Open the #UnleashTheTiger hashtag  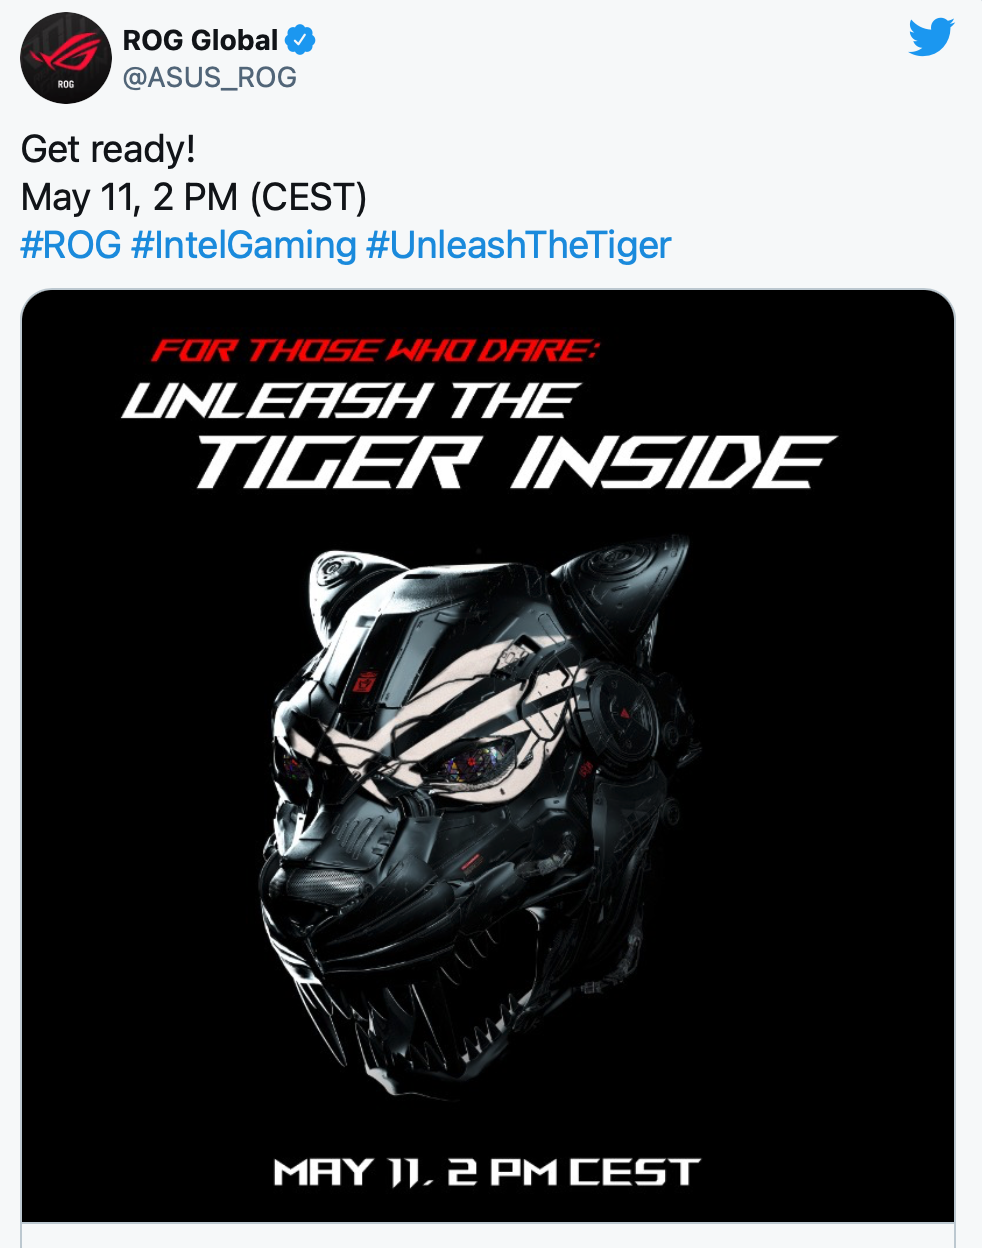pos(518,245)
